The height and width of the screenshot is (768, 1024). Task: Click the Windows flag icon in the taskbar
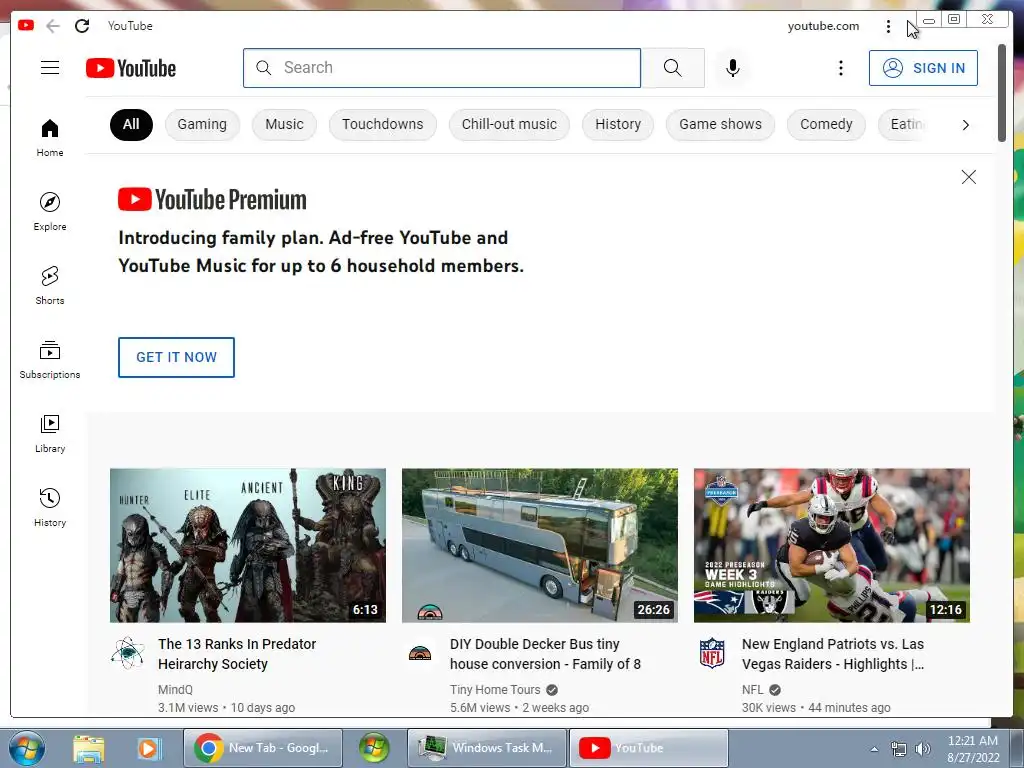click(x=374, y=748)
